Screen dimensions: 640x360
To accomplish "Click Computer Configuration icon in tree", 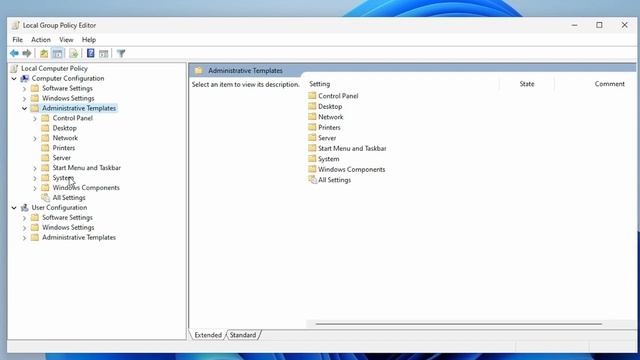I will [x=25, y=78].
